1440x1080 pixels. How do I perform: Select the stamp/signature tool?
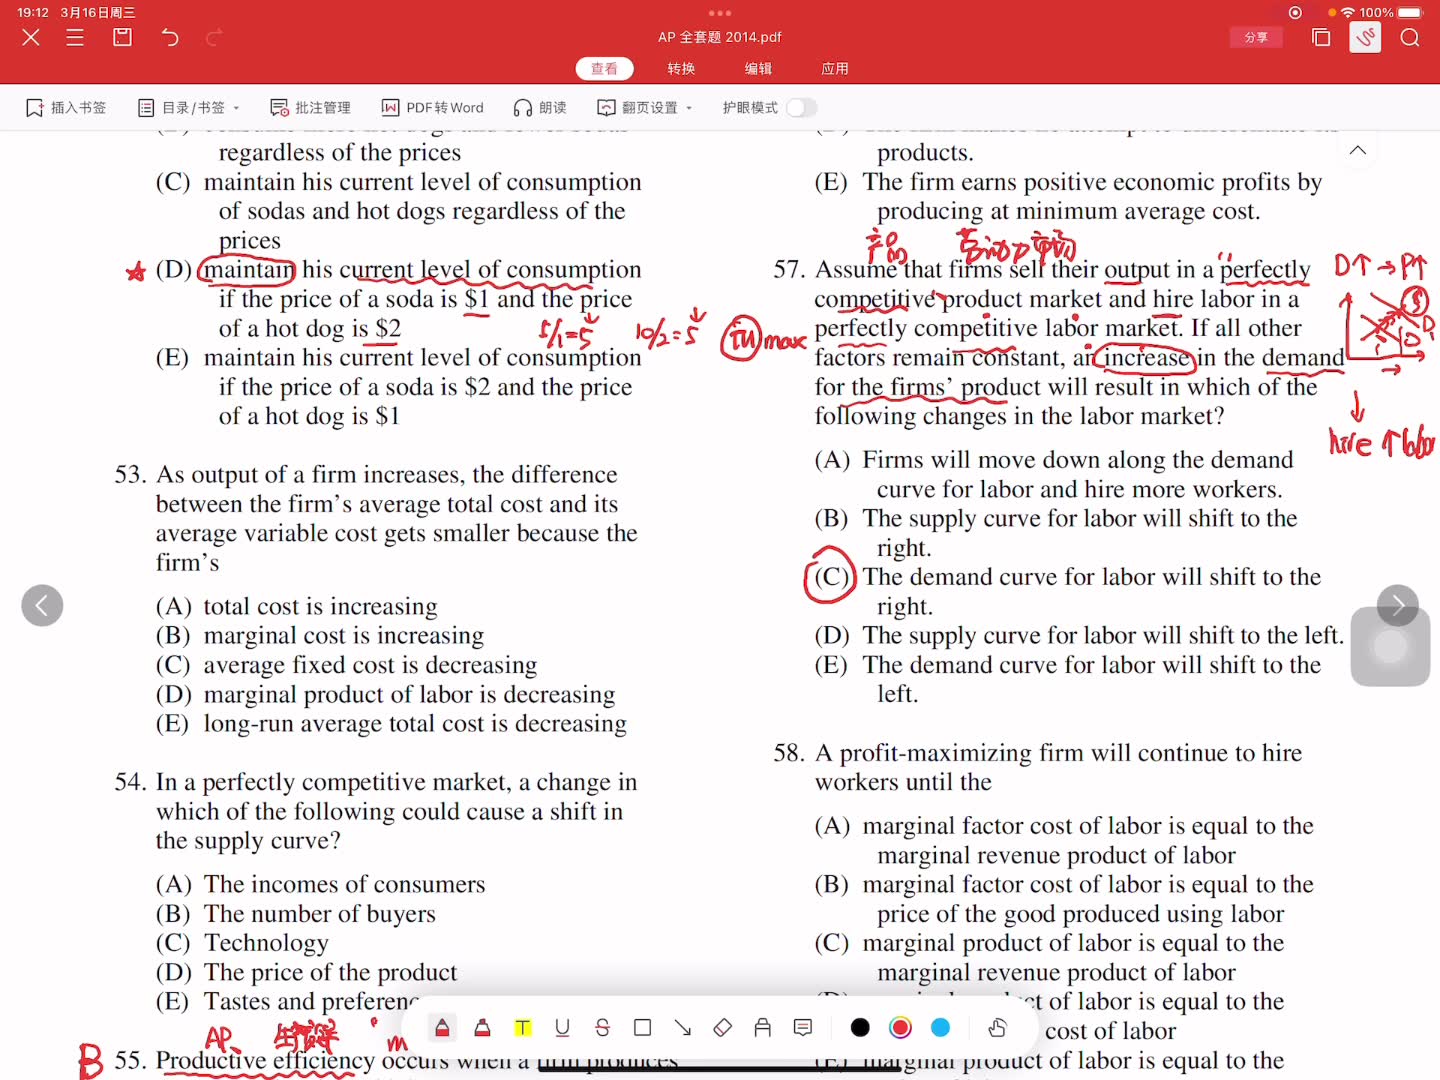[x=762, y=1027]
